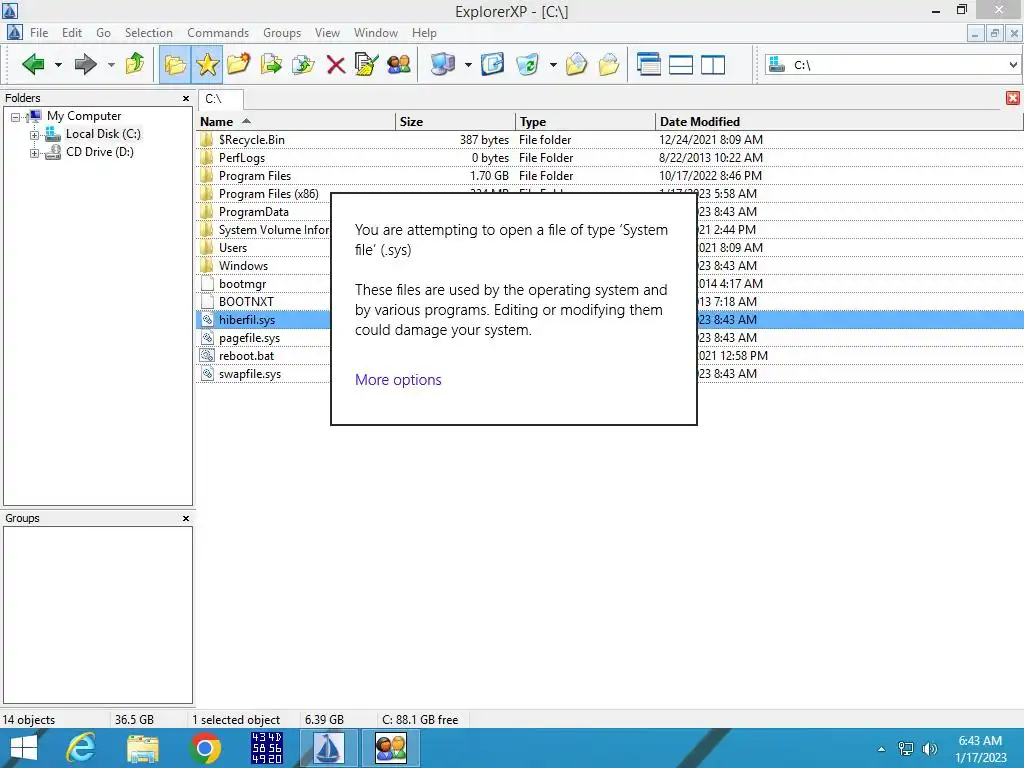Sort by Type column header
Screen dimensions: 1024x768
pos(585,121)
